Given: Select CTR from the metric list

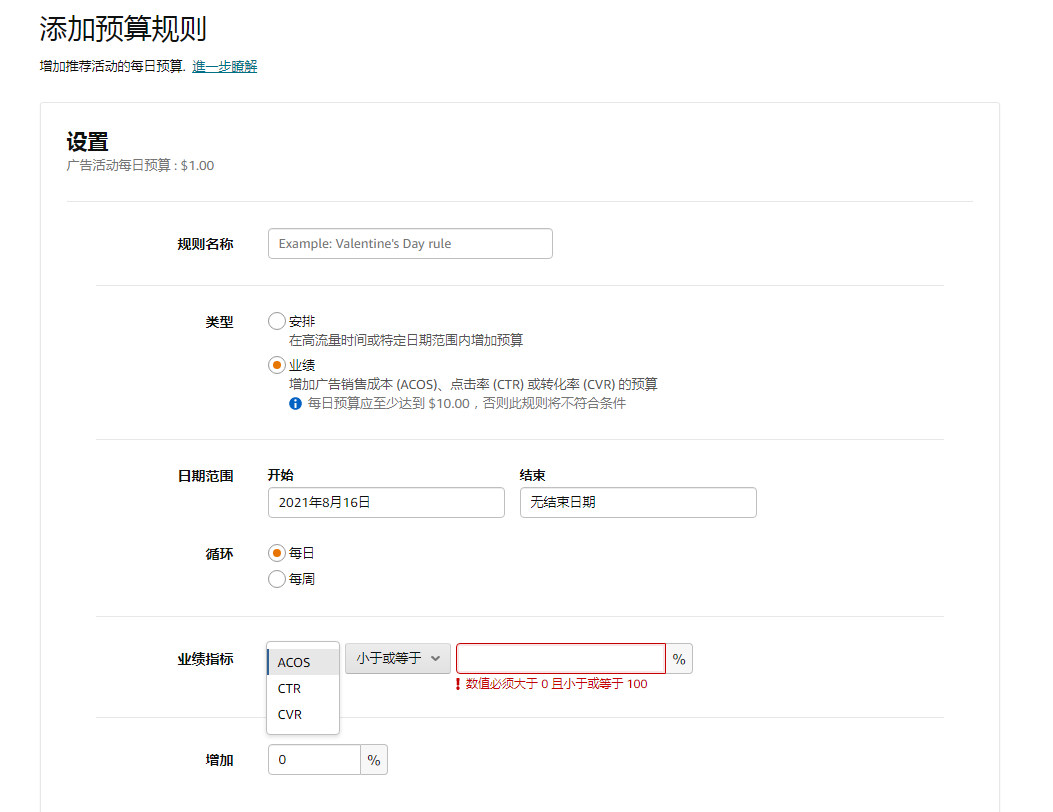Looking at the screenshot, I should tap(289, 688).
